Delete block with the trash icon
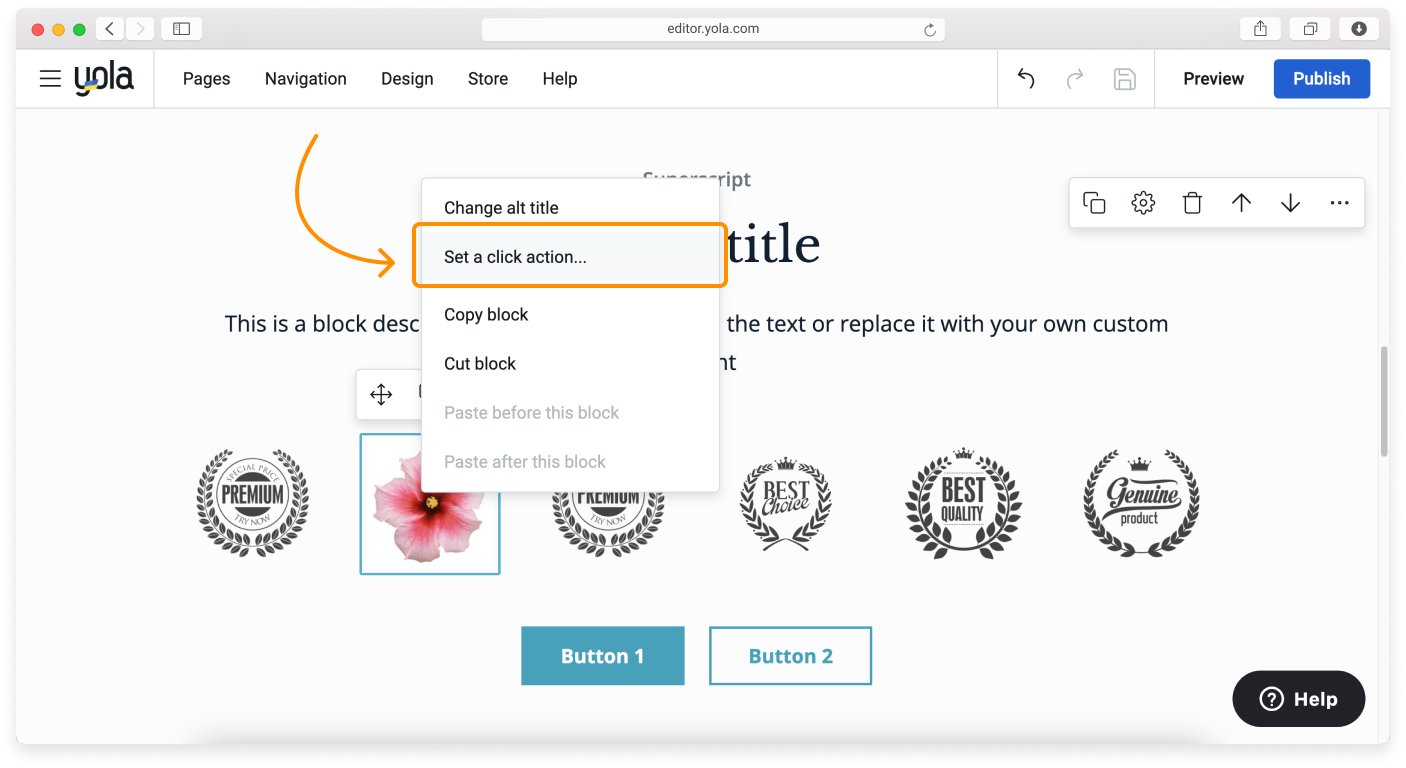The height and width of the screenshot is (768, 1406). 1192,203
